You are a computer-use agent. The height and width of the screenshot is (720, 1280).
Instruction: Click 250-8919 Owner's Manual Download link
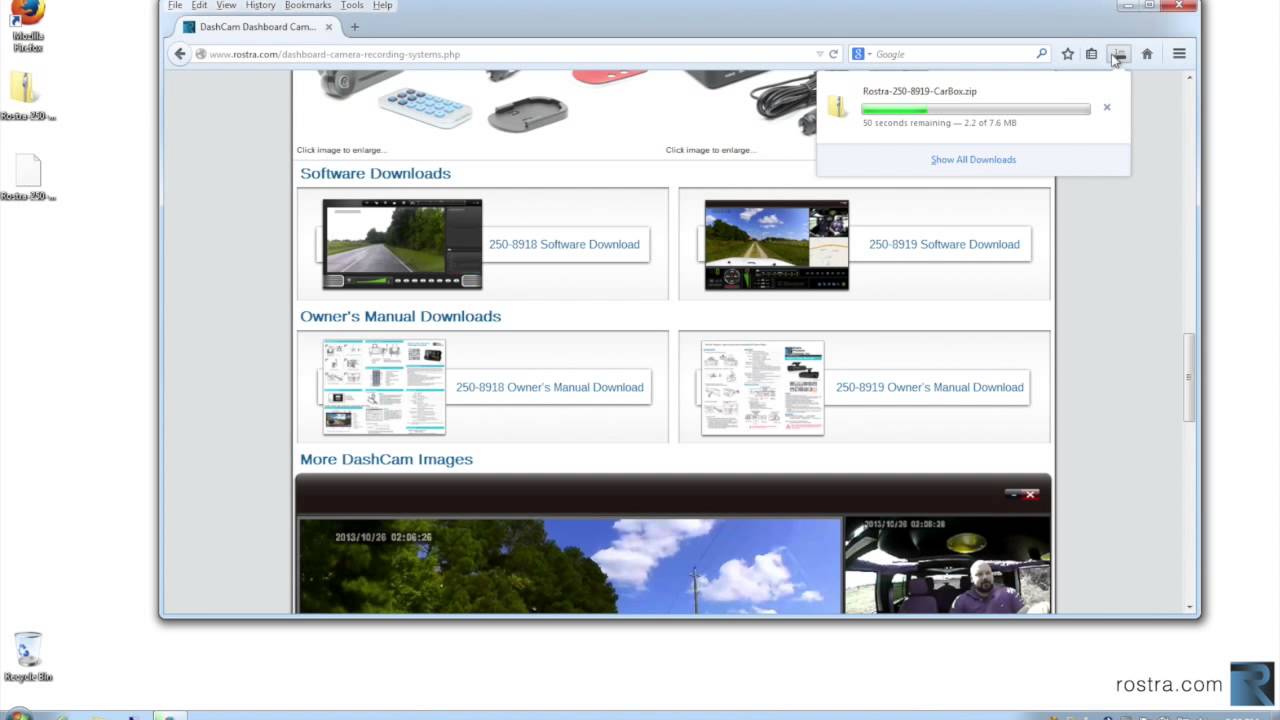click(929, 387)
